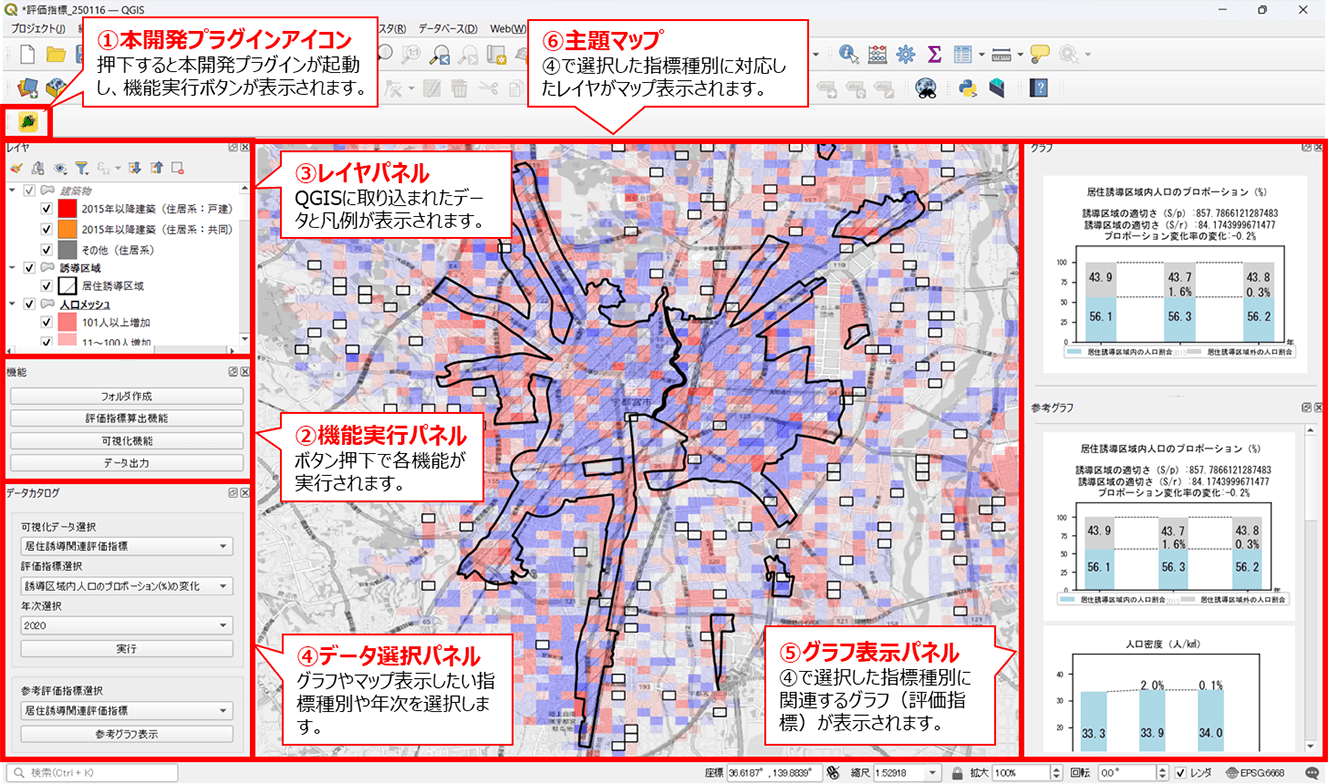Select the Identify Features tool
The height and width of the screenshot is (784, 1328).
point(849,54)
